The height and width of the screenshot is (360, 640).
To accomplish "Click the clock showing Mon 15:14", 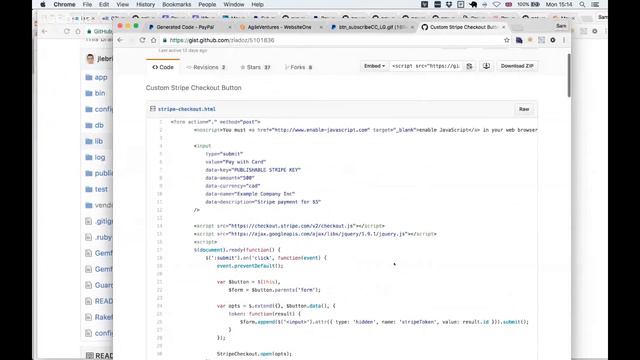I will tap(559, 4).
